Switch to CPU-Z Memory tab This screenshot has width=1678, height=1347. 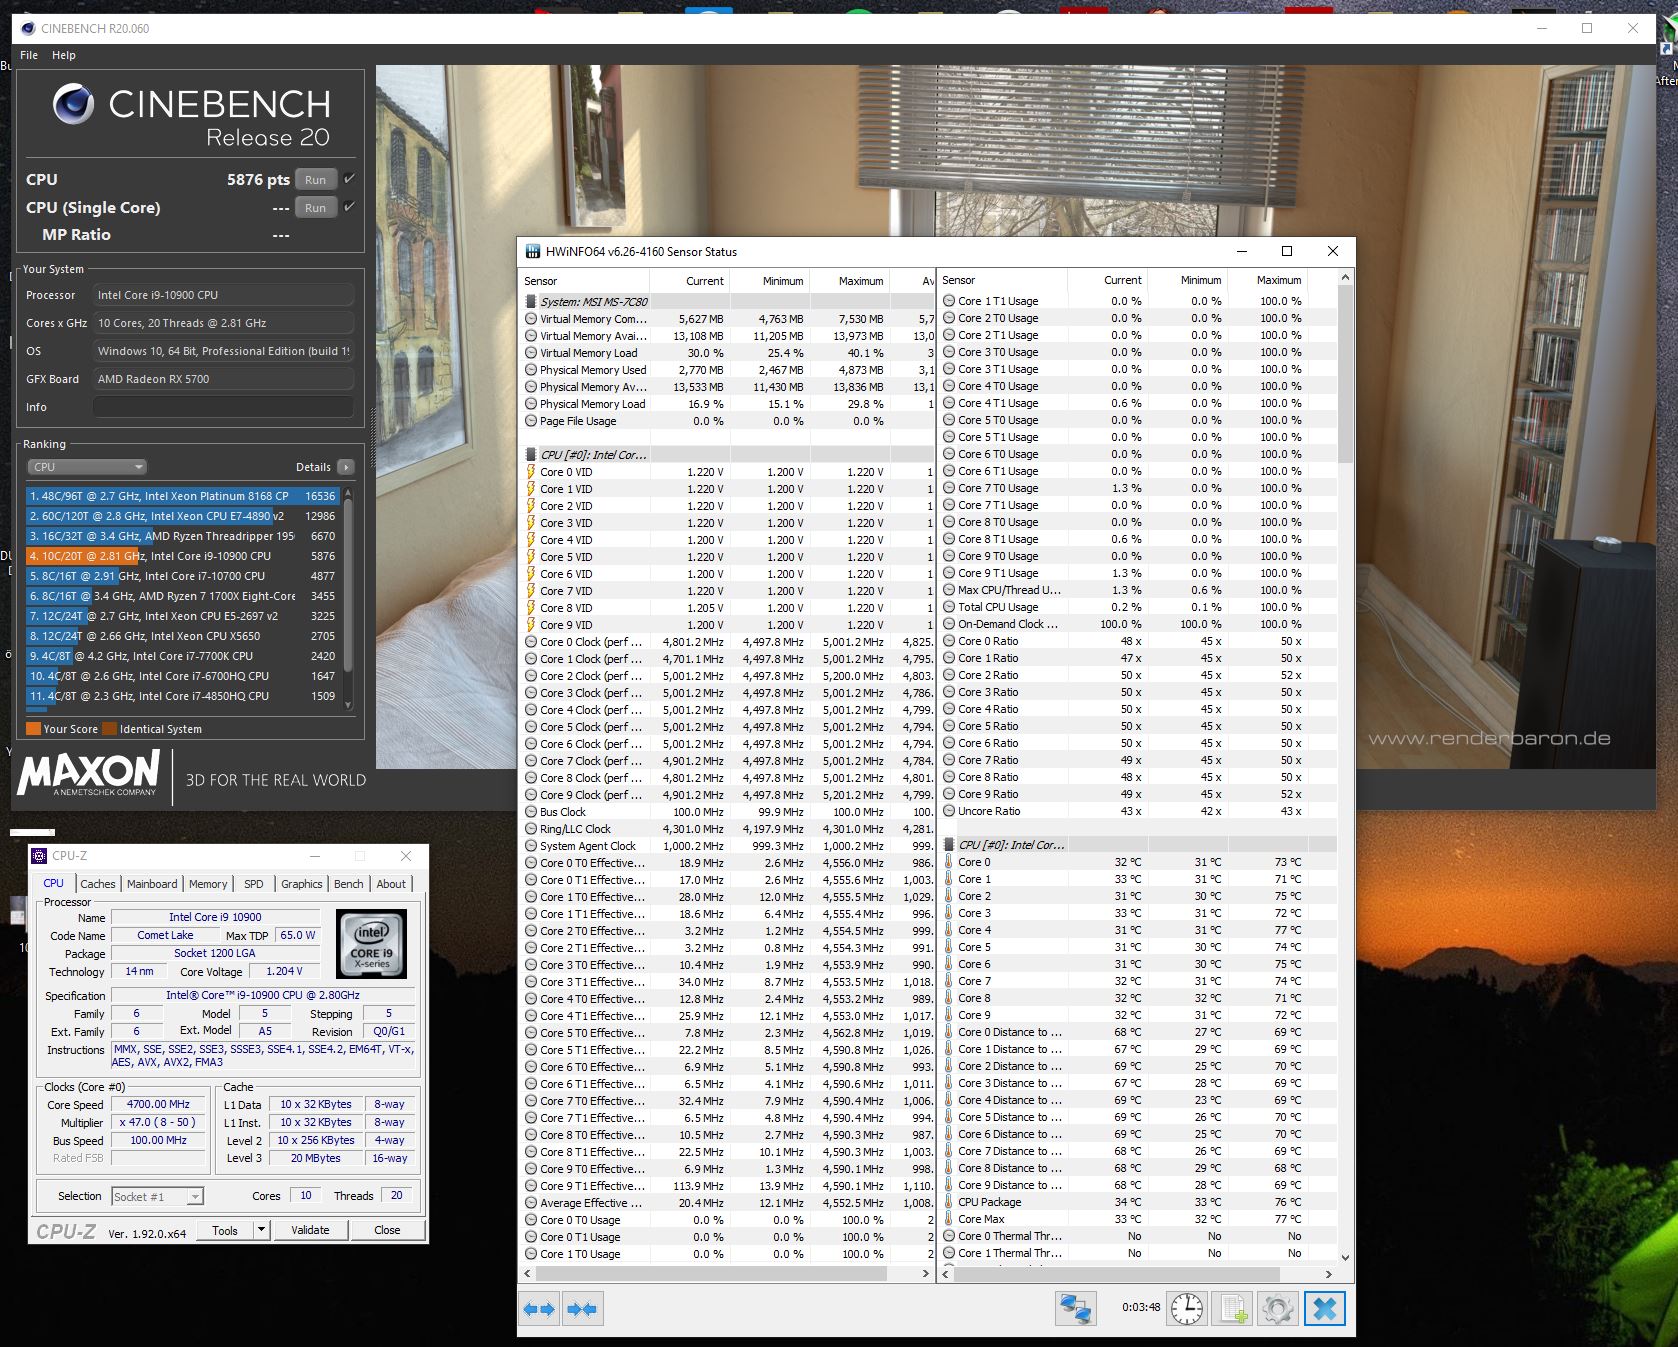pos(208,884)
